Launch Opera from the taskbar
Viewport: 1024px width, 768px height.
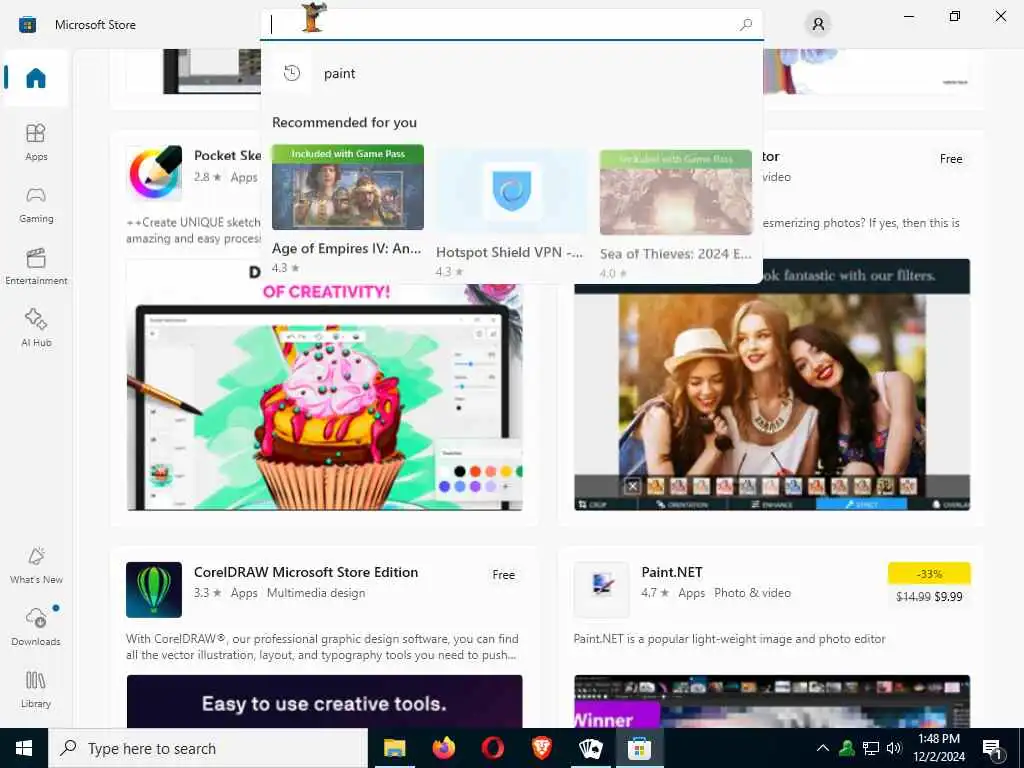coord(492,748)
